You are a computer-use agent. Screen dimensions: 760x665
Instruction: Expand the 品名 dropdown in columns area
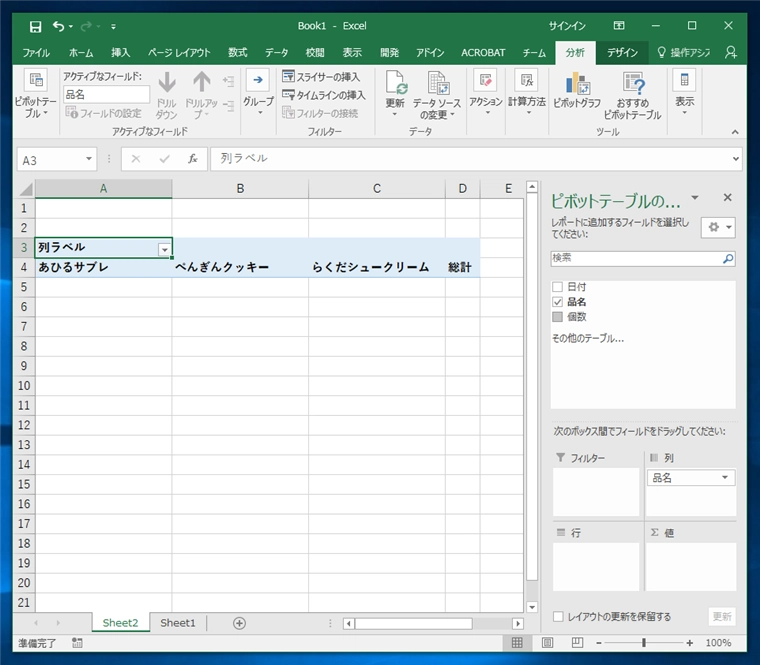[x=725, y=478]
